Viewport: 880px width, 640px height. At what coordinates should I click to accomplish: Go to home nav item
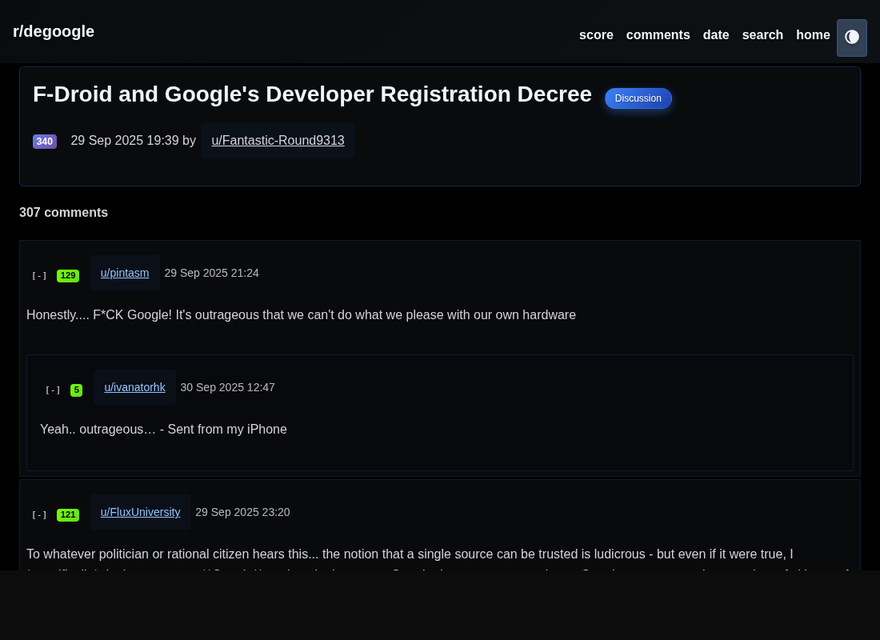pyautogui.click(x=813, y=35)
